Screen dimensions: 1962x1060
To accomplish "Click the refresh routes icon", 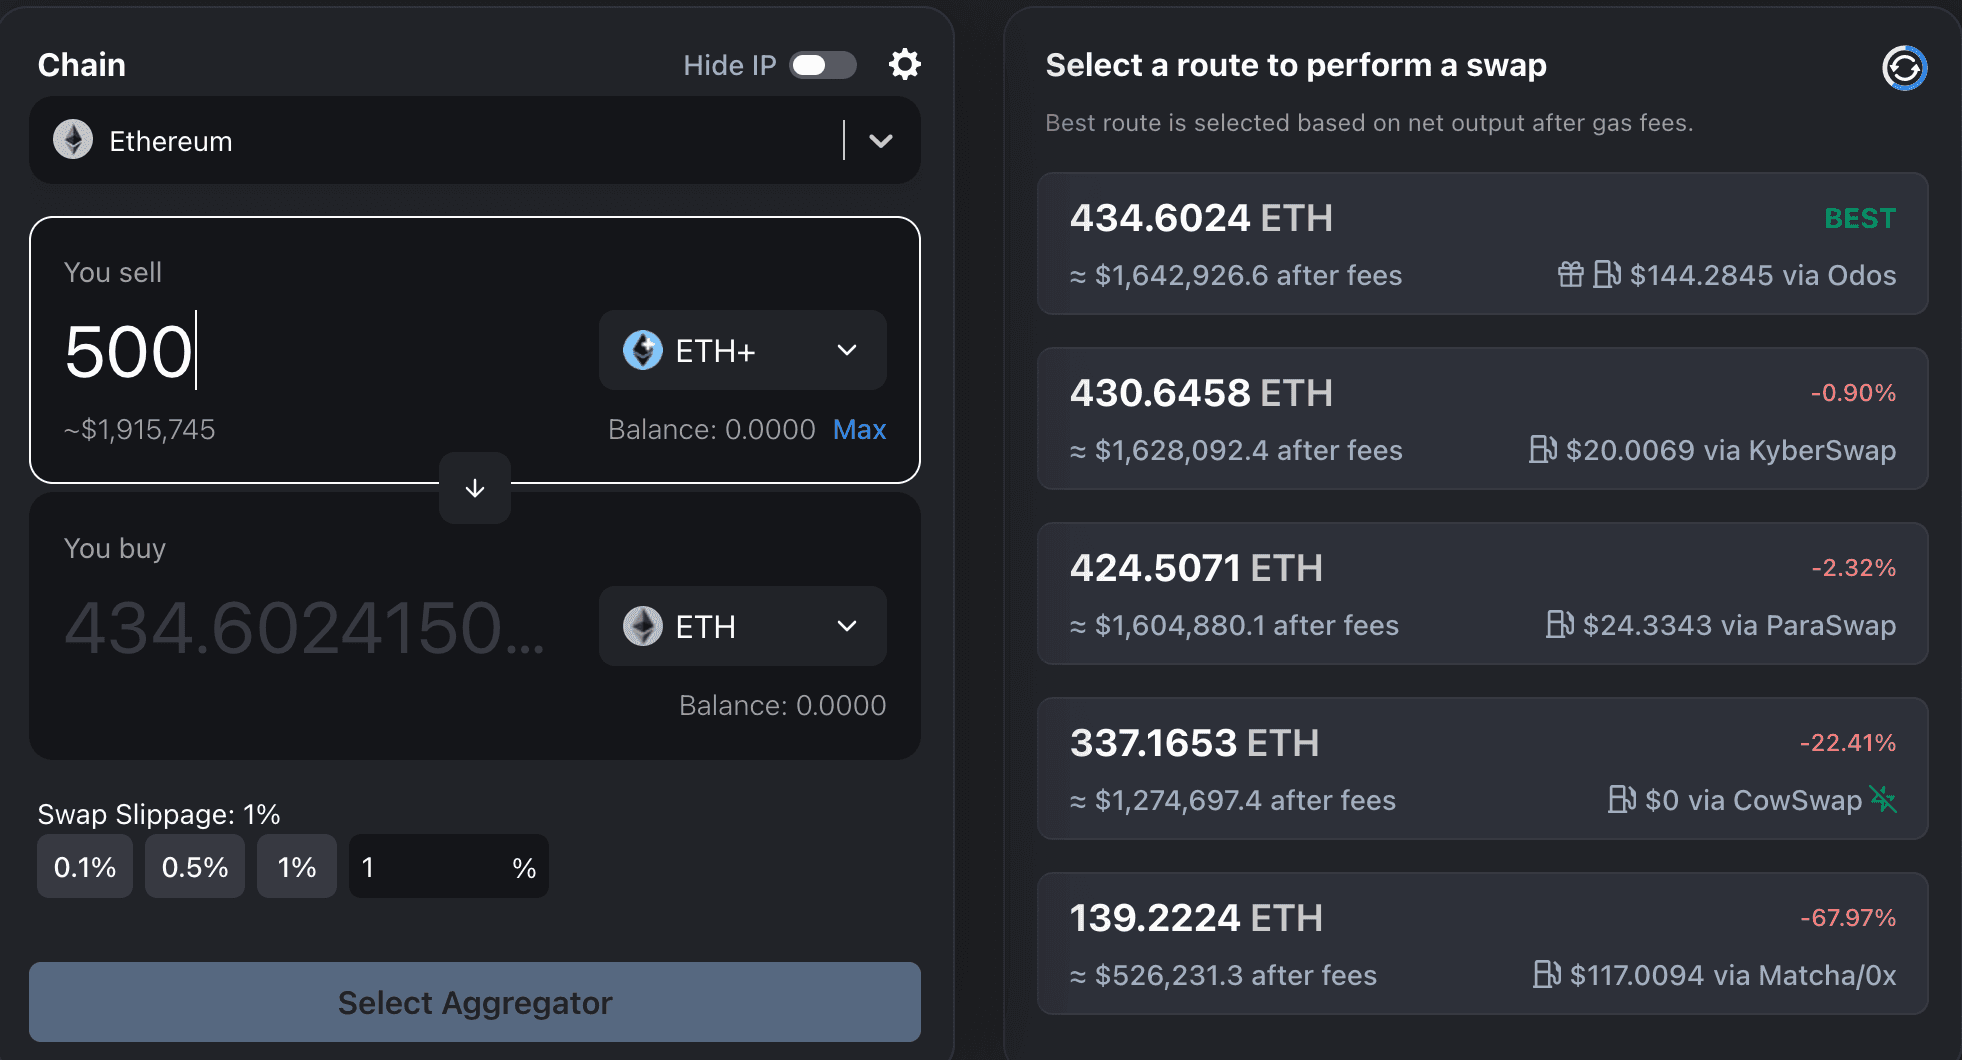I will click(x=1903, y=68).
